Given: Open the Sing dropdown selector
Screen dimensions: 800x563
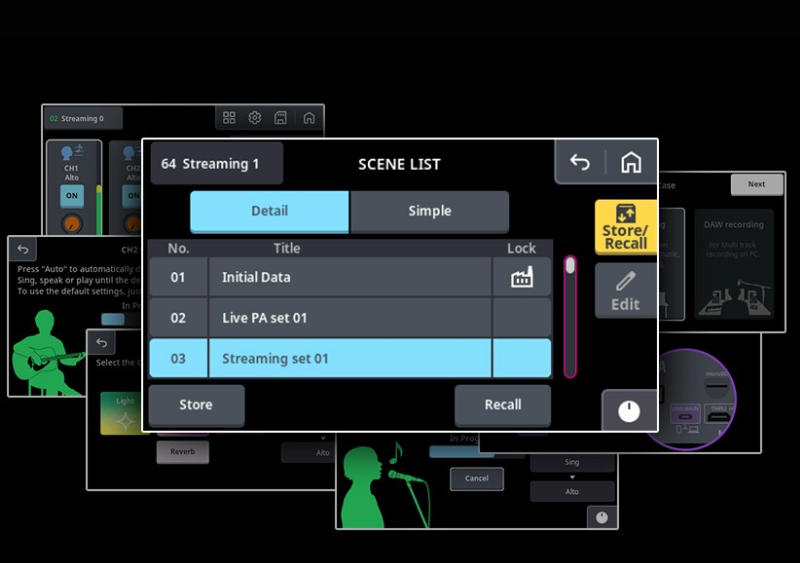Looking at the screenshot, I should click(x=572, y=464).
